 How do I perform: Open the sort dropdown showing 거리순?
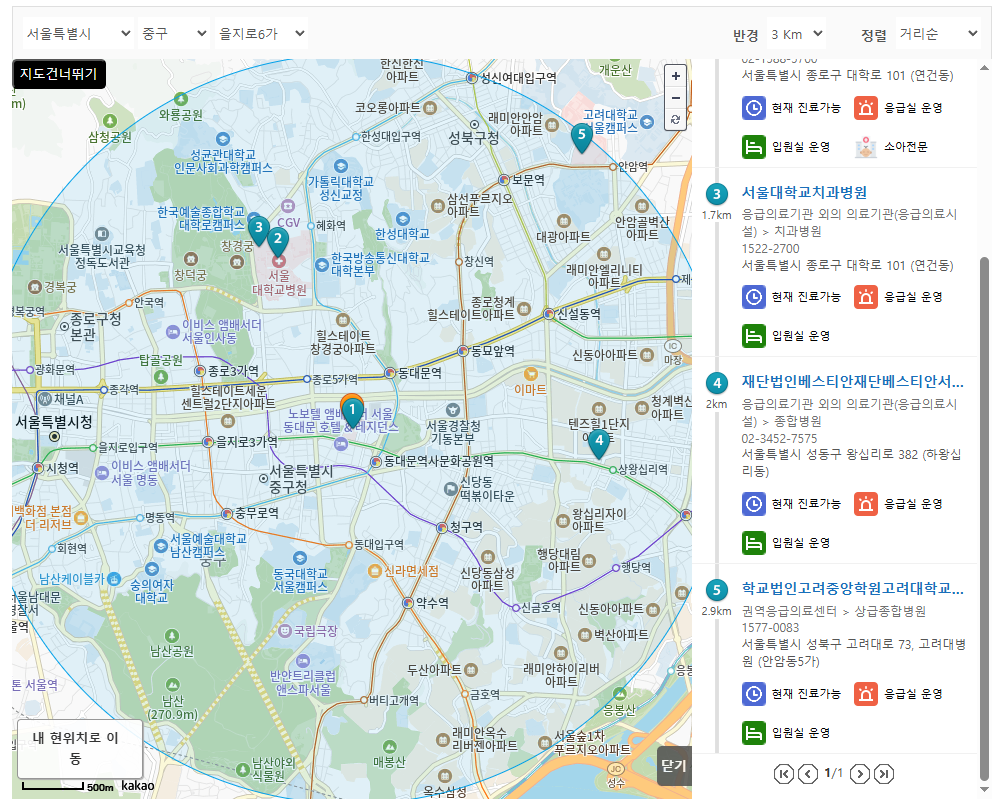tap(938, 34)
